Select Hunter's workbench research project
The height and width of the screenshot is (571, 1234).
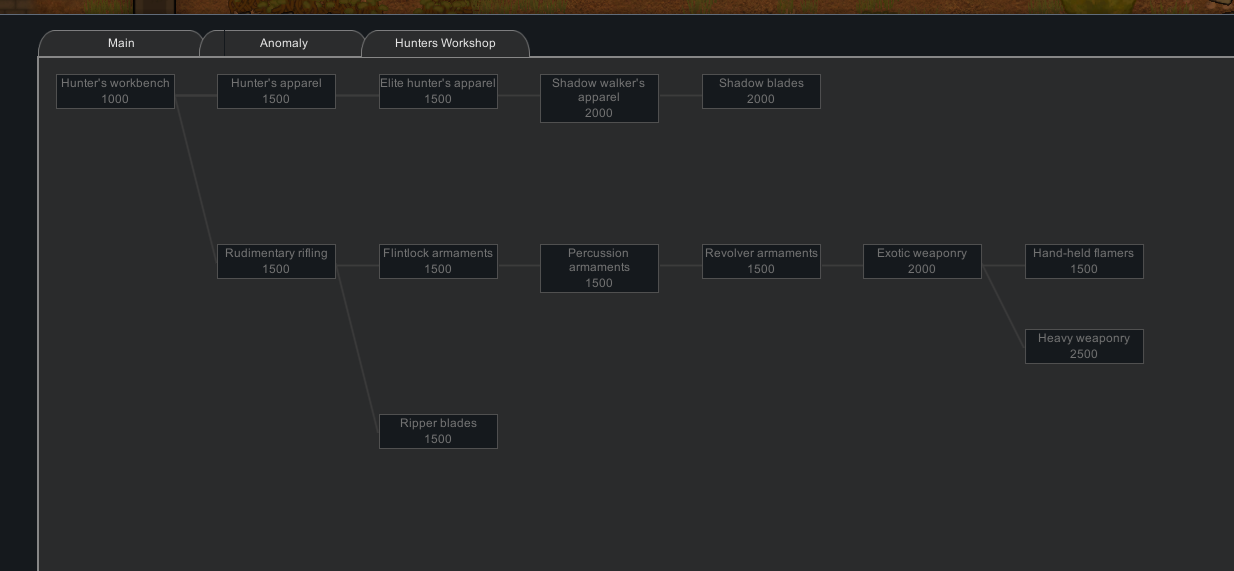click(x=115, y=91)
